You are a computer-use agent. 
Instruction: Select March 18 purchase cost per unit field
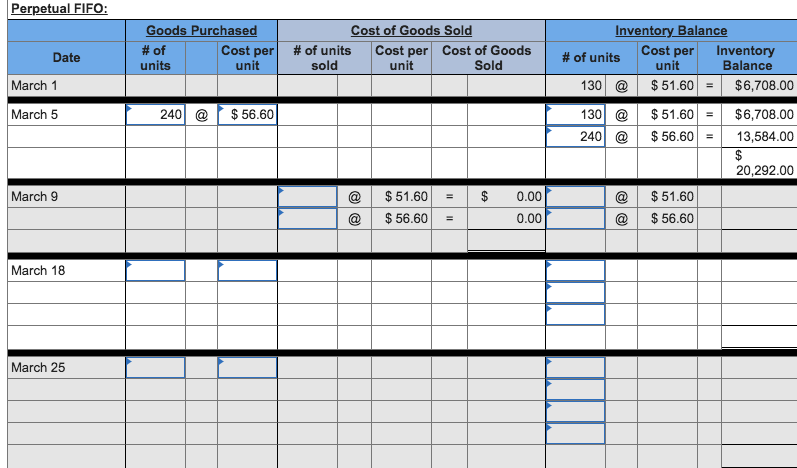pos(248,271)
